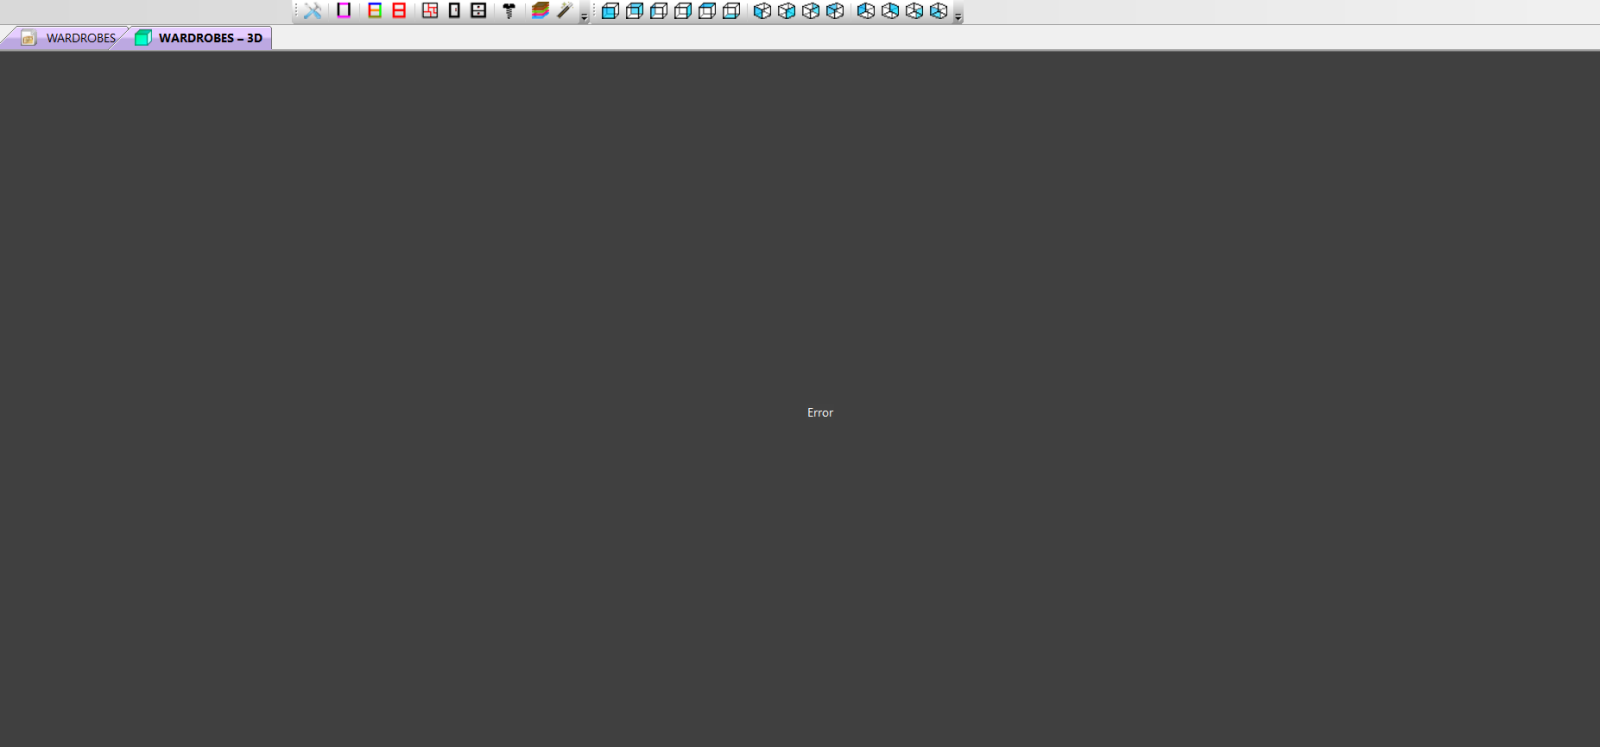Click the first isometric cube view icon
Screen dimensions: 1600x747
click(x=762, y=11)
